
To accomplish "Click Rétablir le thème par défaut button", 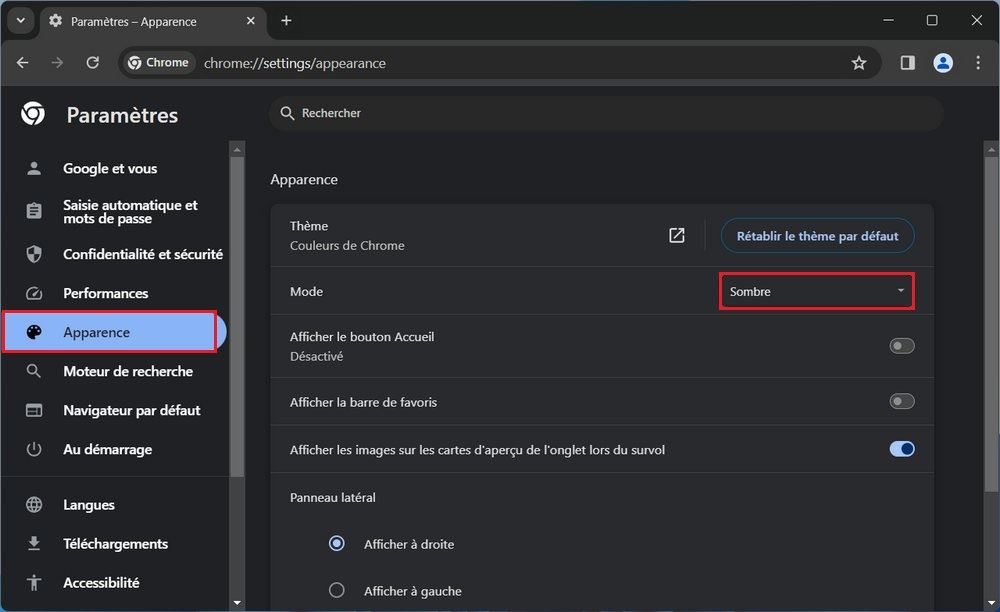I will tap(817, 236).
